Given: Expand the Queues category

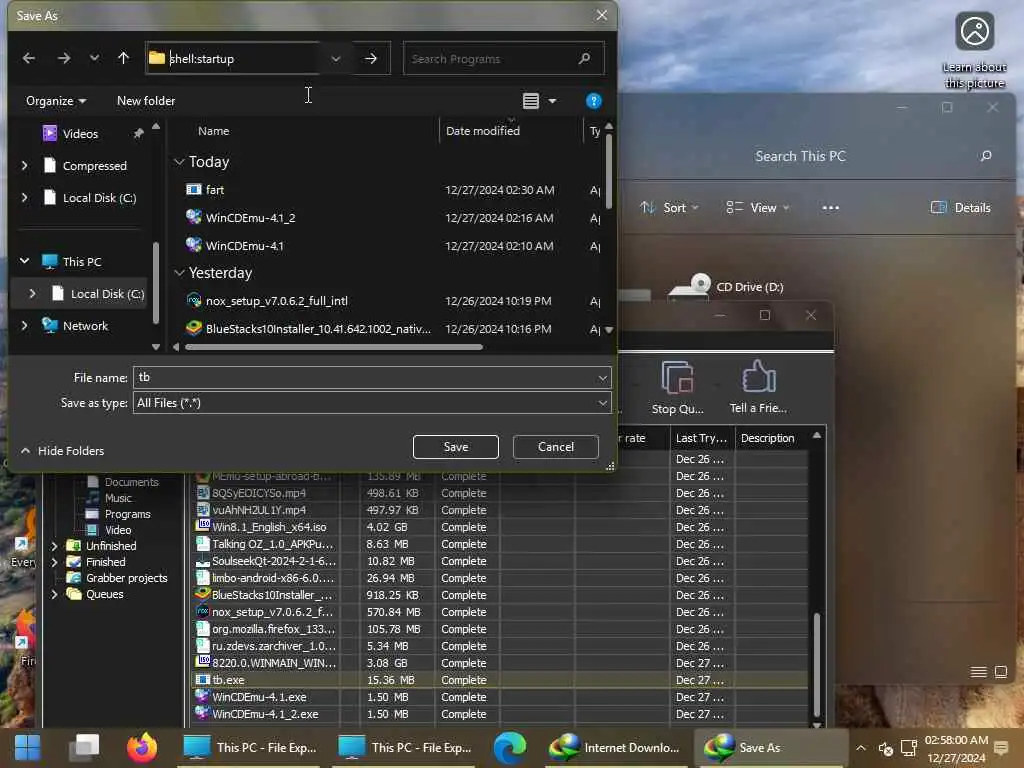Looking at the screenshot, I should click(55, 594).
